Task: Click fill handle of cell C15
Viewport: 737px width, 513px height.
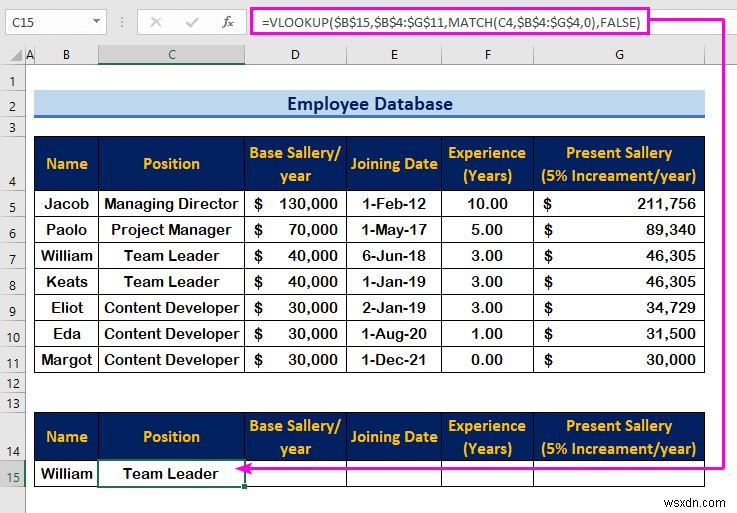Action: [244, 486]
